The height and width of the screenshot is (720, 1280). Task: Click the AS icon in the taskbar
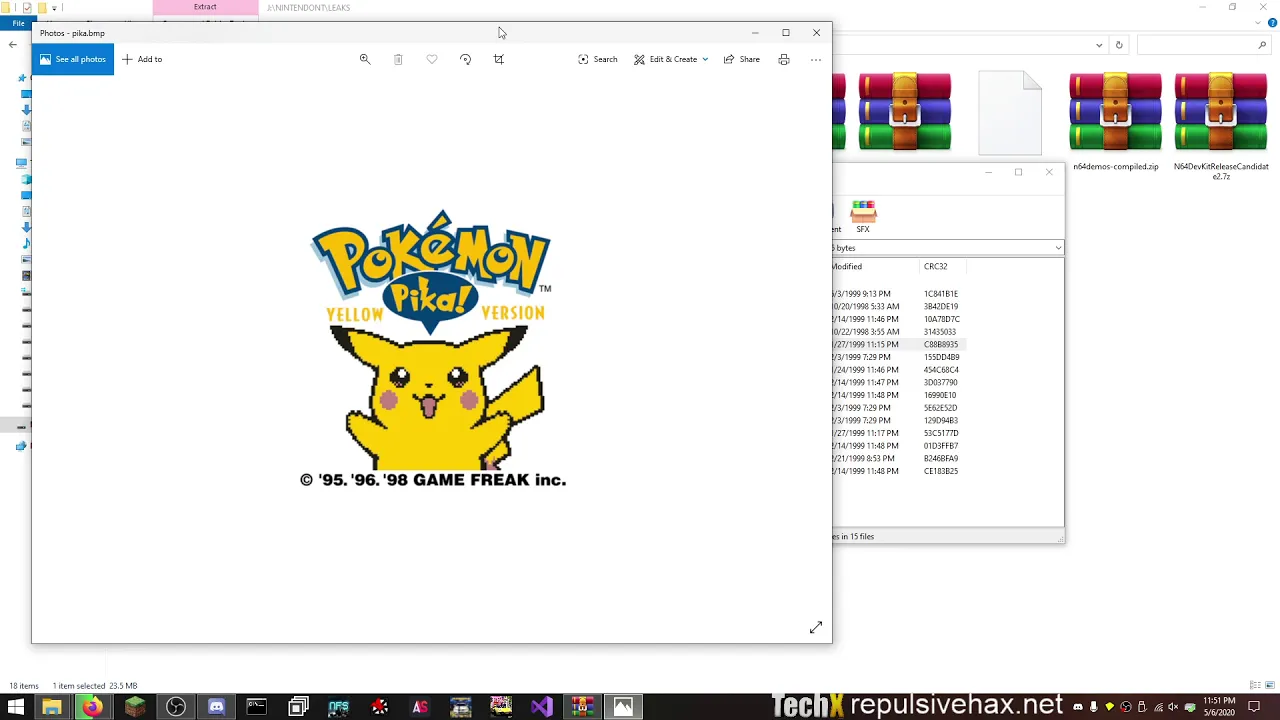(x=420, y=707)
